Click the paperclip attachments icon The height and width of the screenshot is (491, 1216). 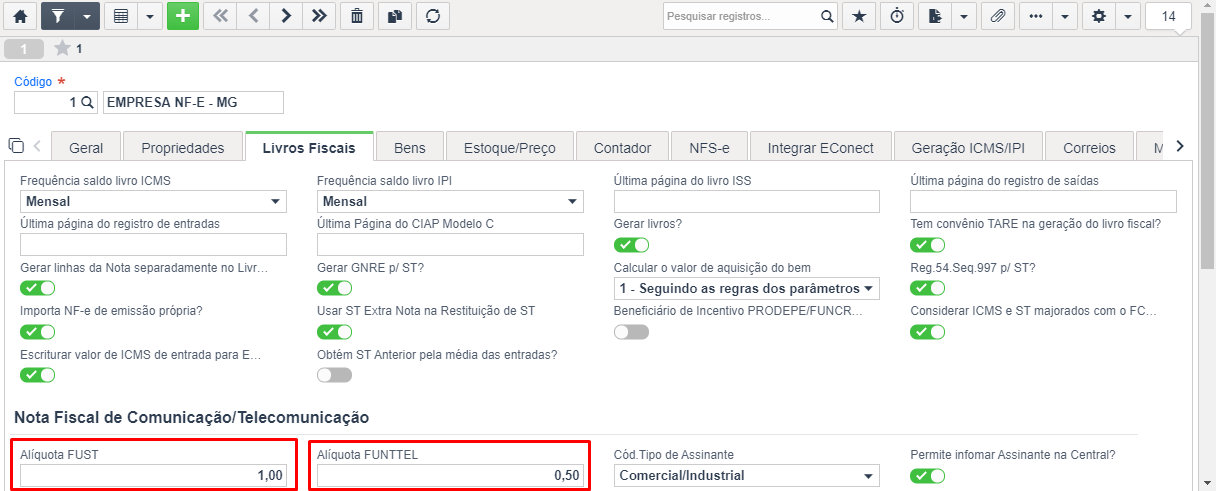click(997, 16)
